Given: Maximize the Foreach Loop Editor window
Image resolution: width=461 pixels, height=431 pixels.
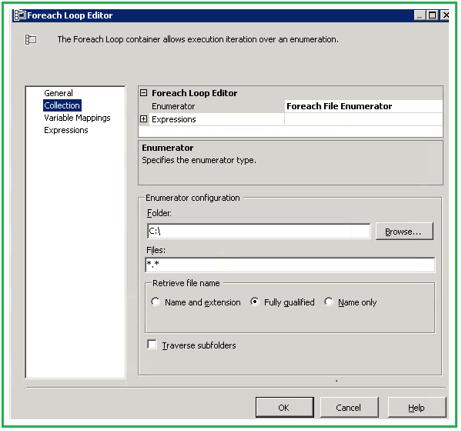Looking at the screenshot, I should click(432, 15).
